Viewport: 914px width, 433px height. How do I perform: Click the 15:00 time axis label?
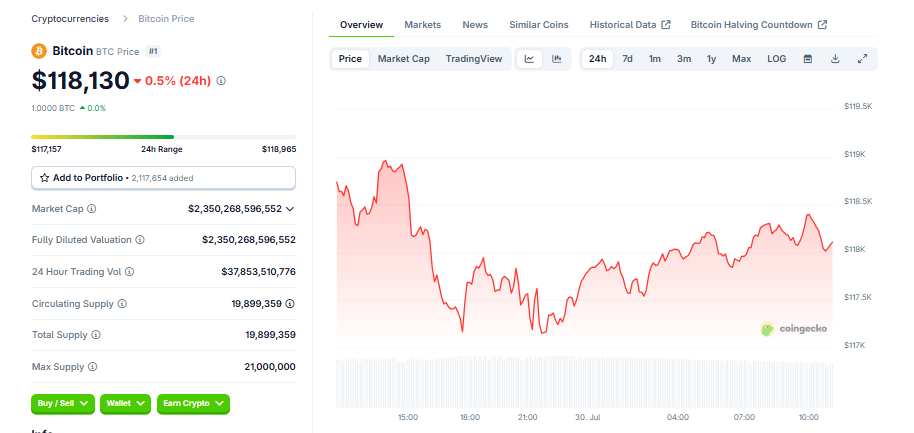408,417
